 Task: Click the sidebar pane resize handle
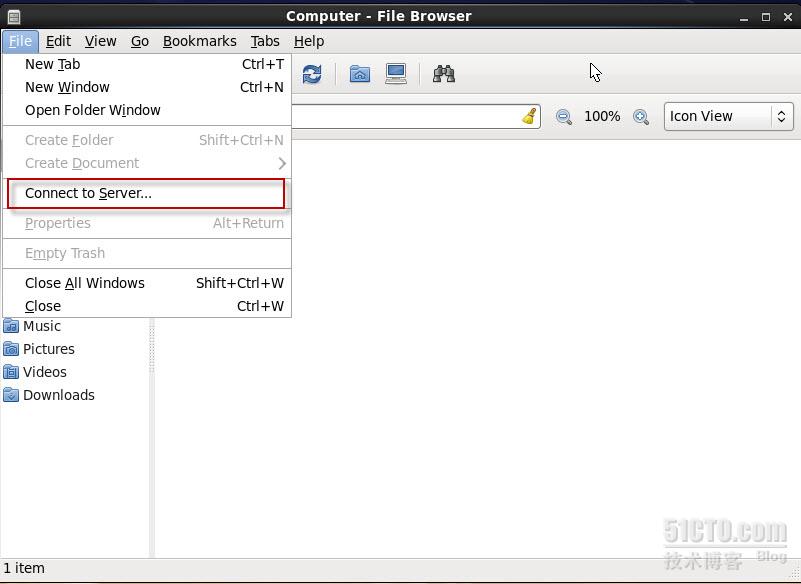pos(152,347)
